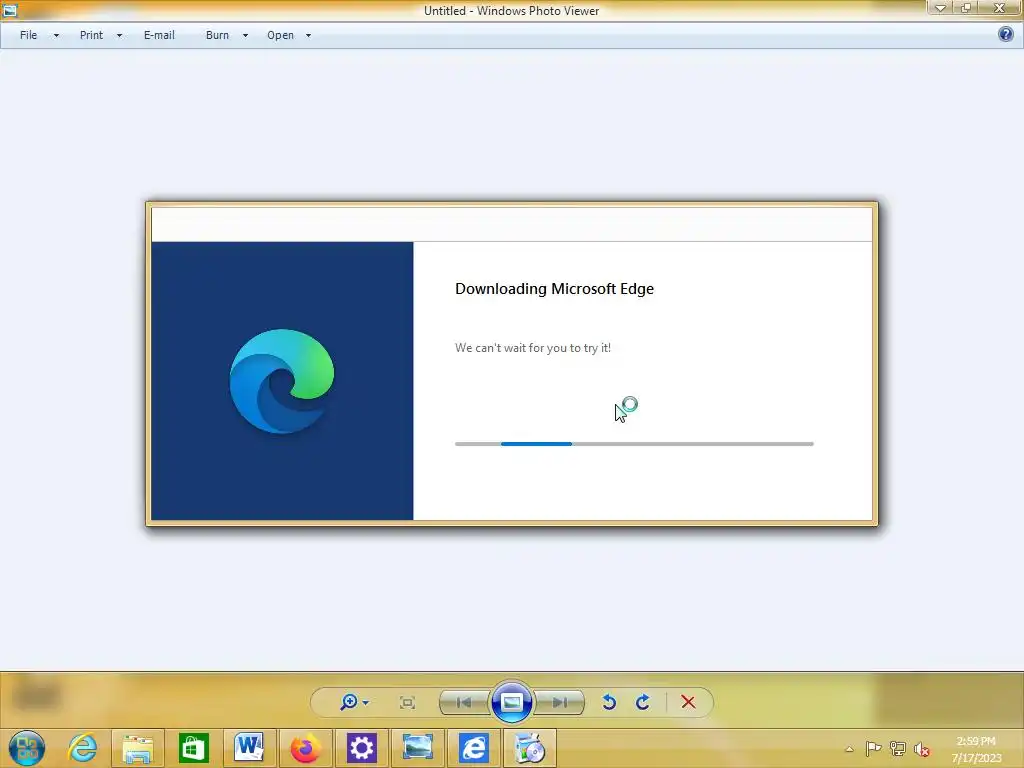Rotate the photo counterclockwise
The image size is (1024, 768).
coord(609,702)
